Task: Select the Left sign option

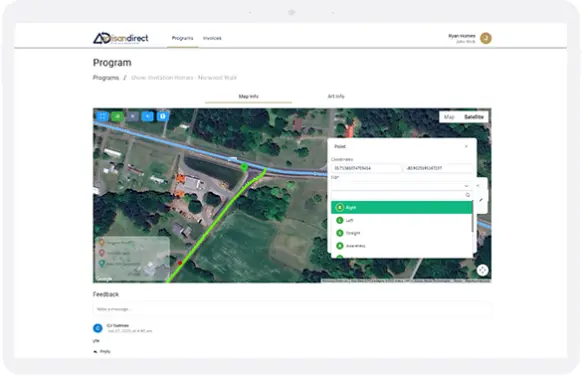Action: click(x=402, y=220)
